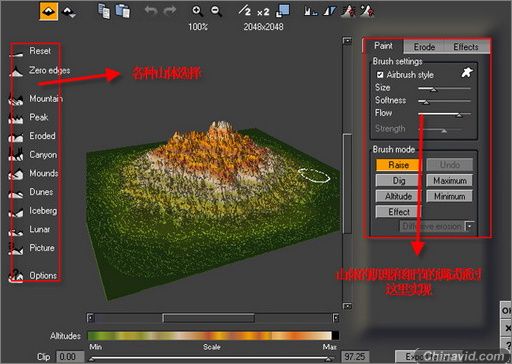Click the Altitudes color gradient bar
This screenshot has width=512, height=364.
coord(213,335)
